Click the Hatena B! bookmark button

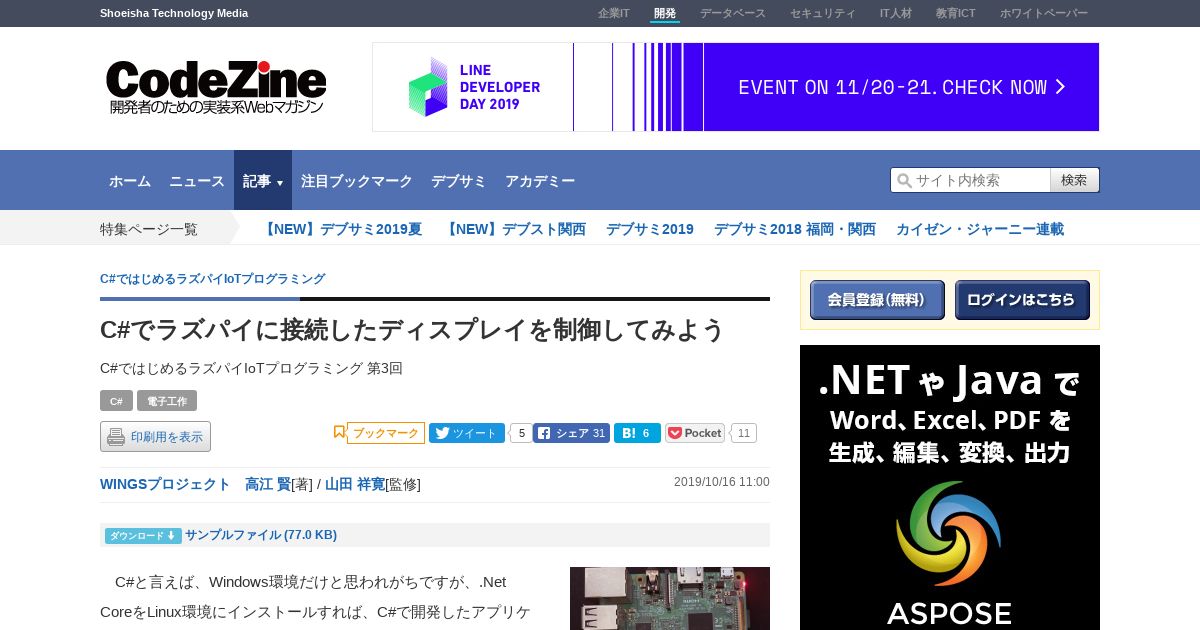click(x=637, y=433)
